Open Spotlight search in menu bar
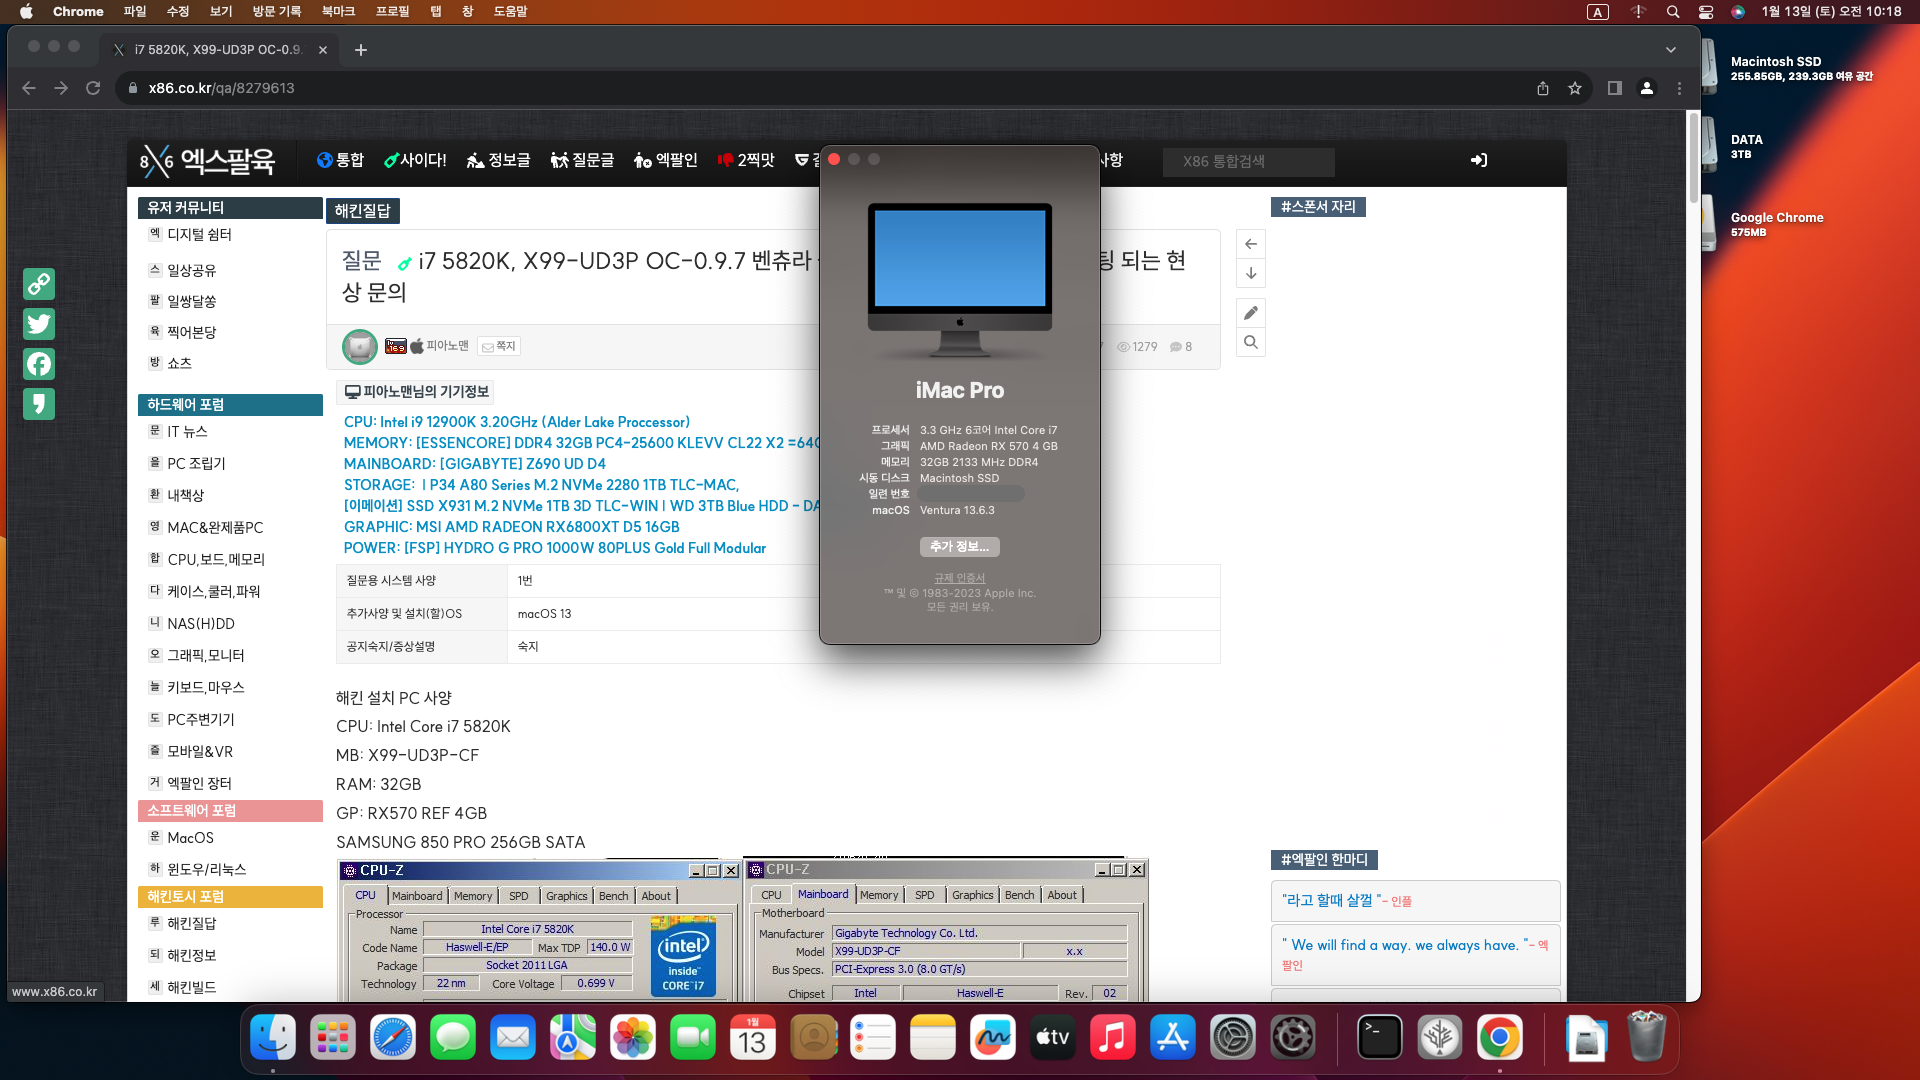Viewport: 1920px width, 1080px height. [x=1673, y=12]
